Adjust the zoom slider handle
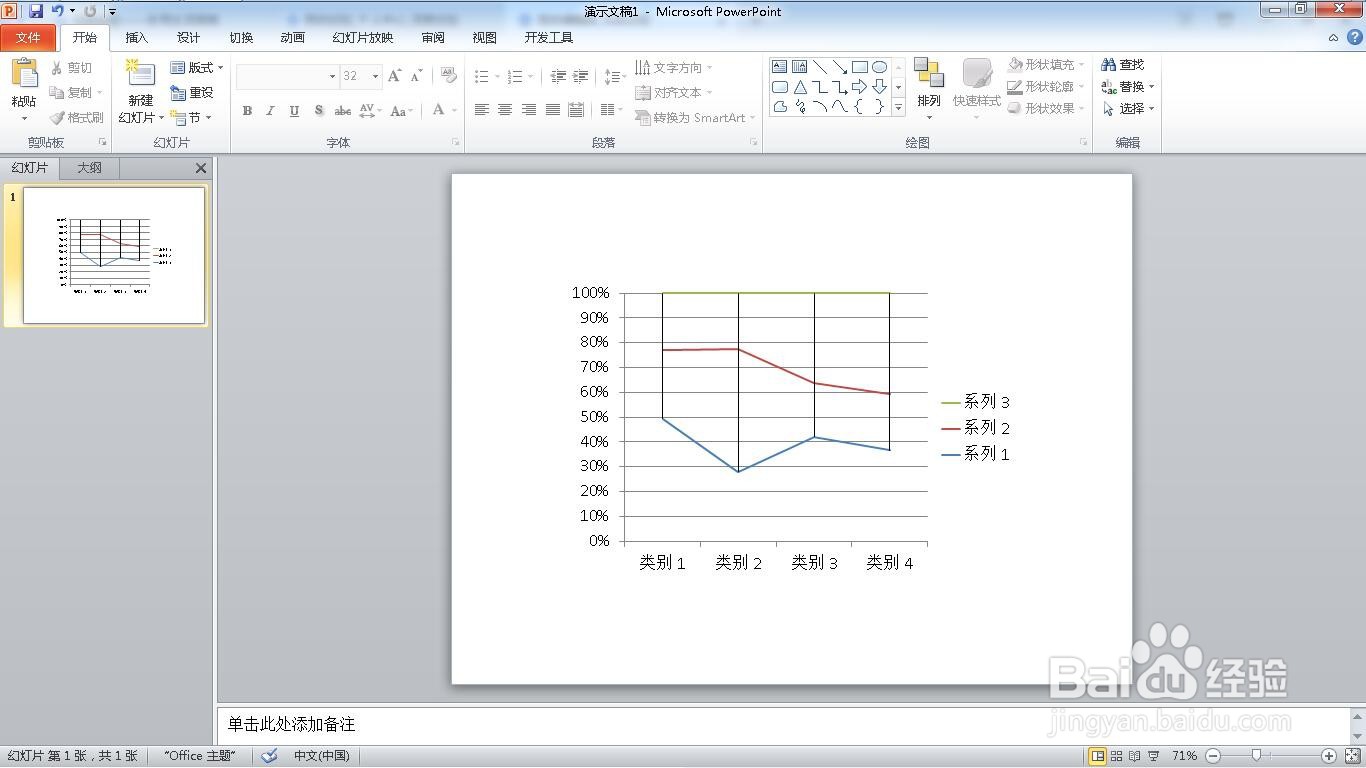Image resolution: width=1366 pixels, height=768 pixels. 1257,756
